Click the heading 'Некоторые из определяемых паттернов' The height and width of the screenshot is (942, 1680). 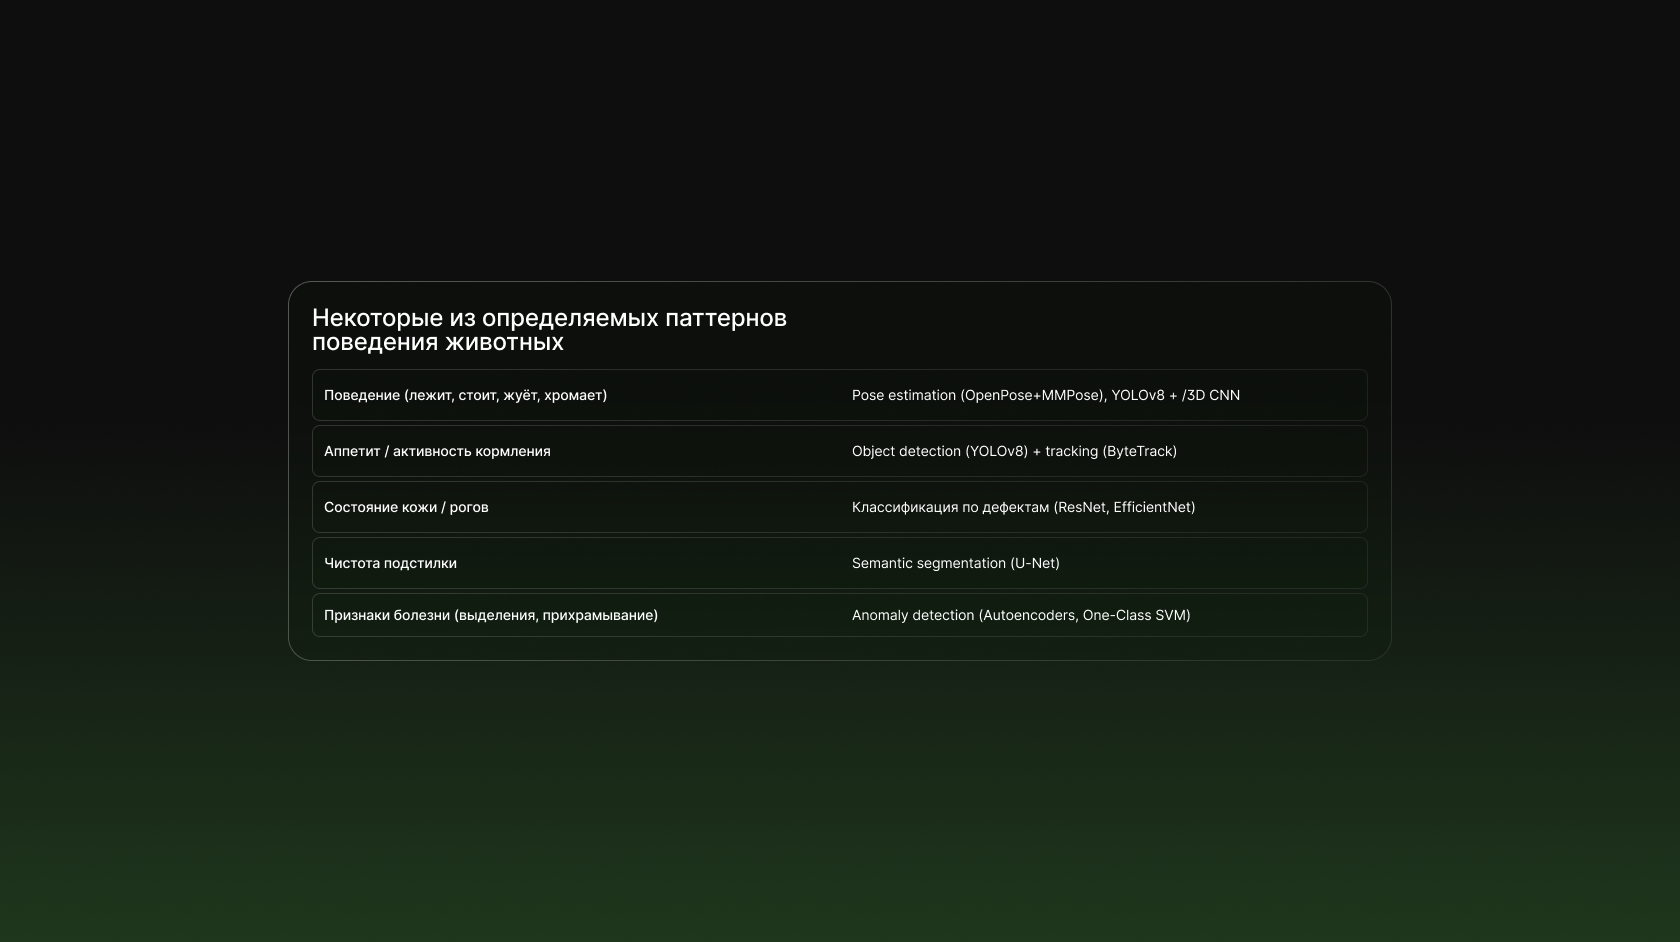pyautogui.click(x=549, y=318)
